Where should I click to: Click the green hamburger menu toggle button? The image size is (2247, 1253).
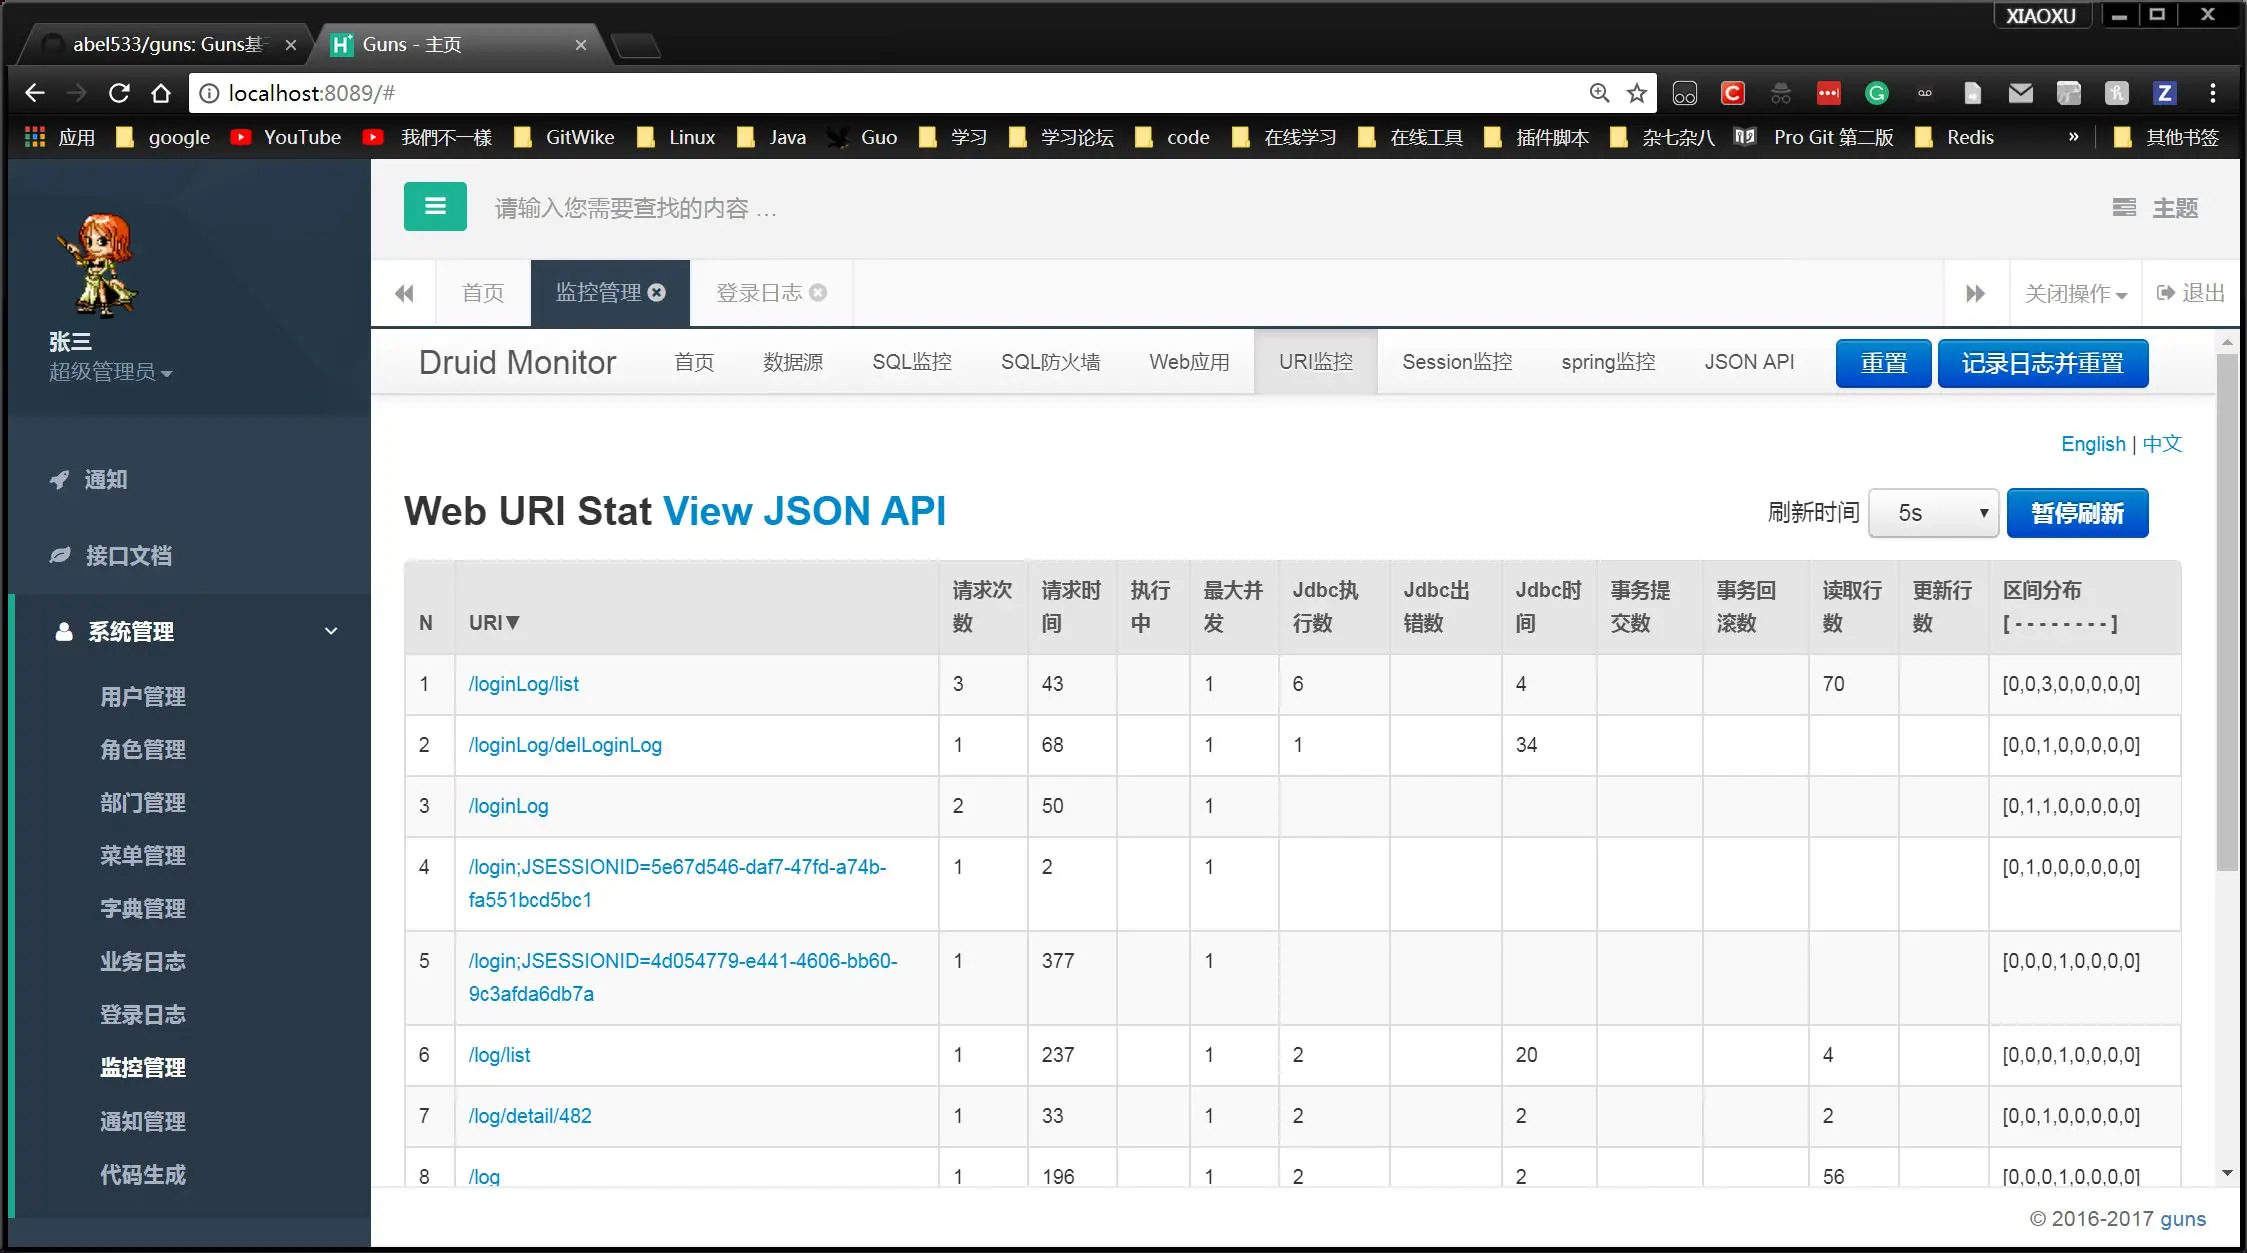435,206
